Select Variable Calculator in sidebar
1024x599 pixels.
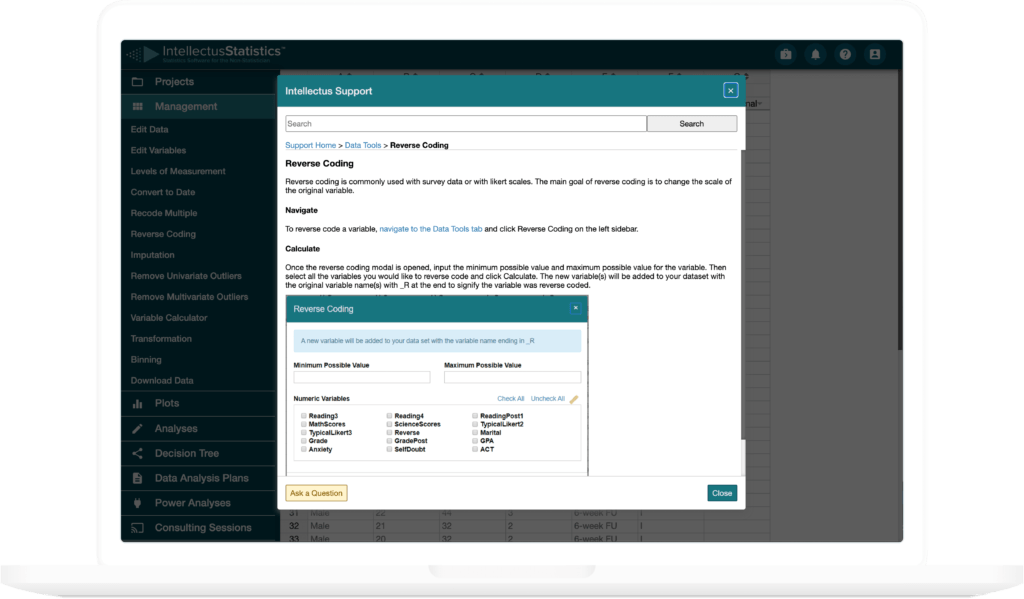[x=168, y=317]
